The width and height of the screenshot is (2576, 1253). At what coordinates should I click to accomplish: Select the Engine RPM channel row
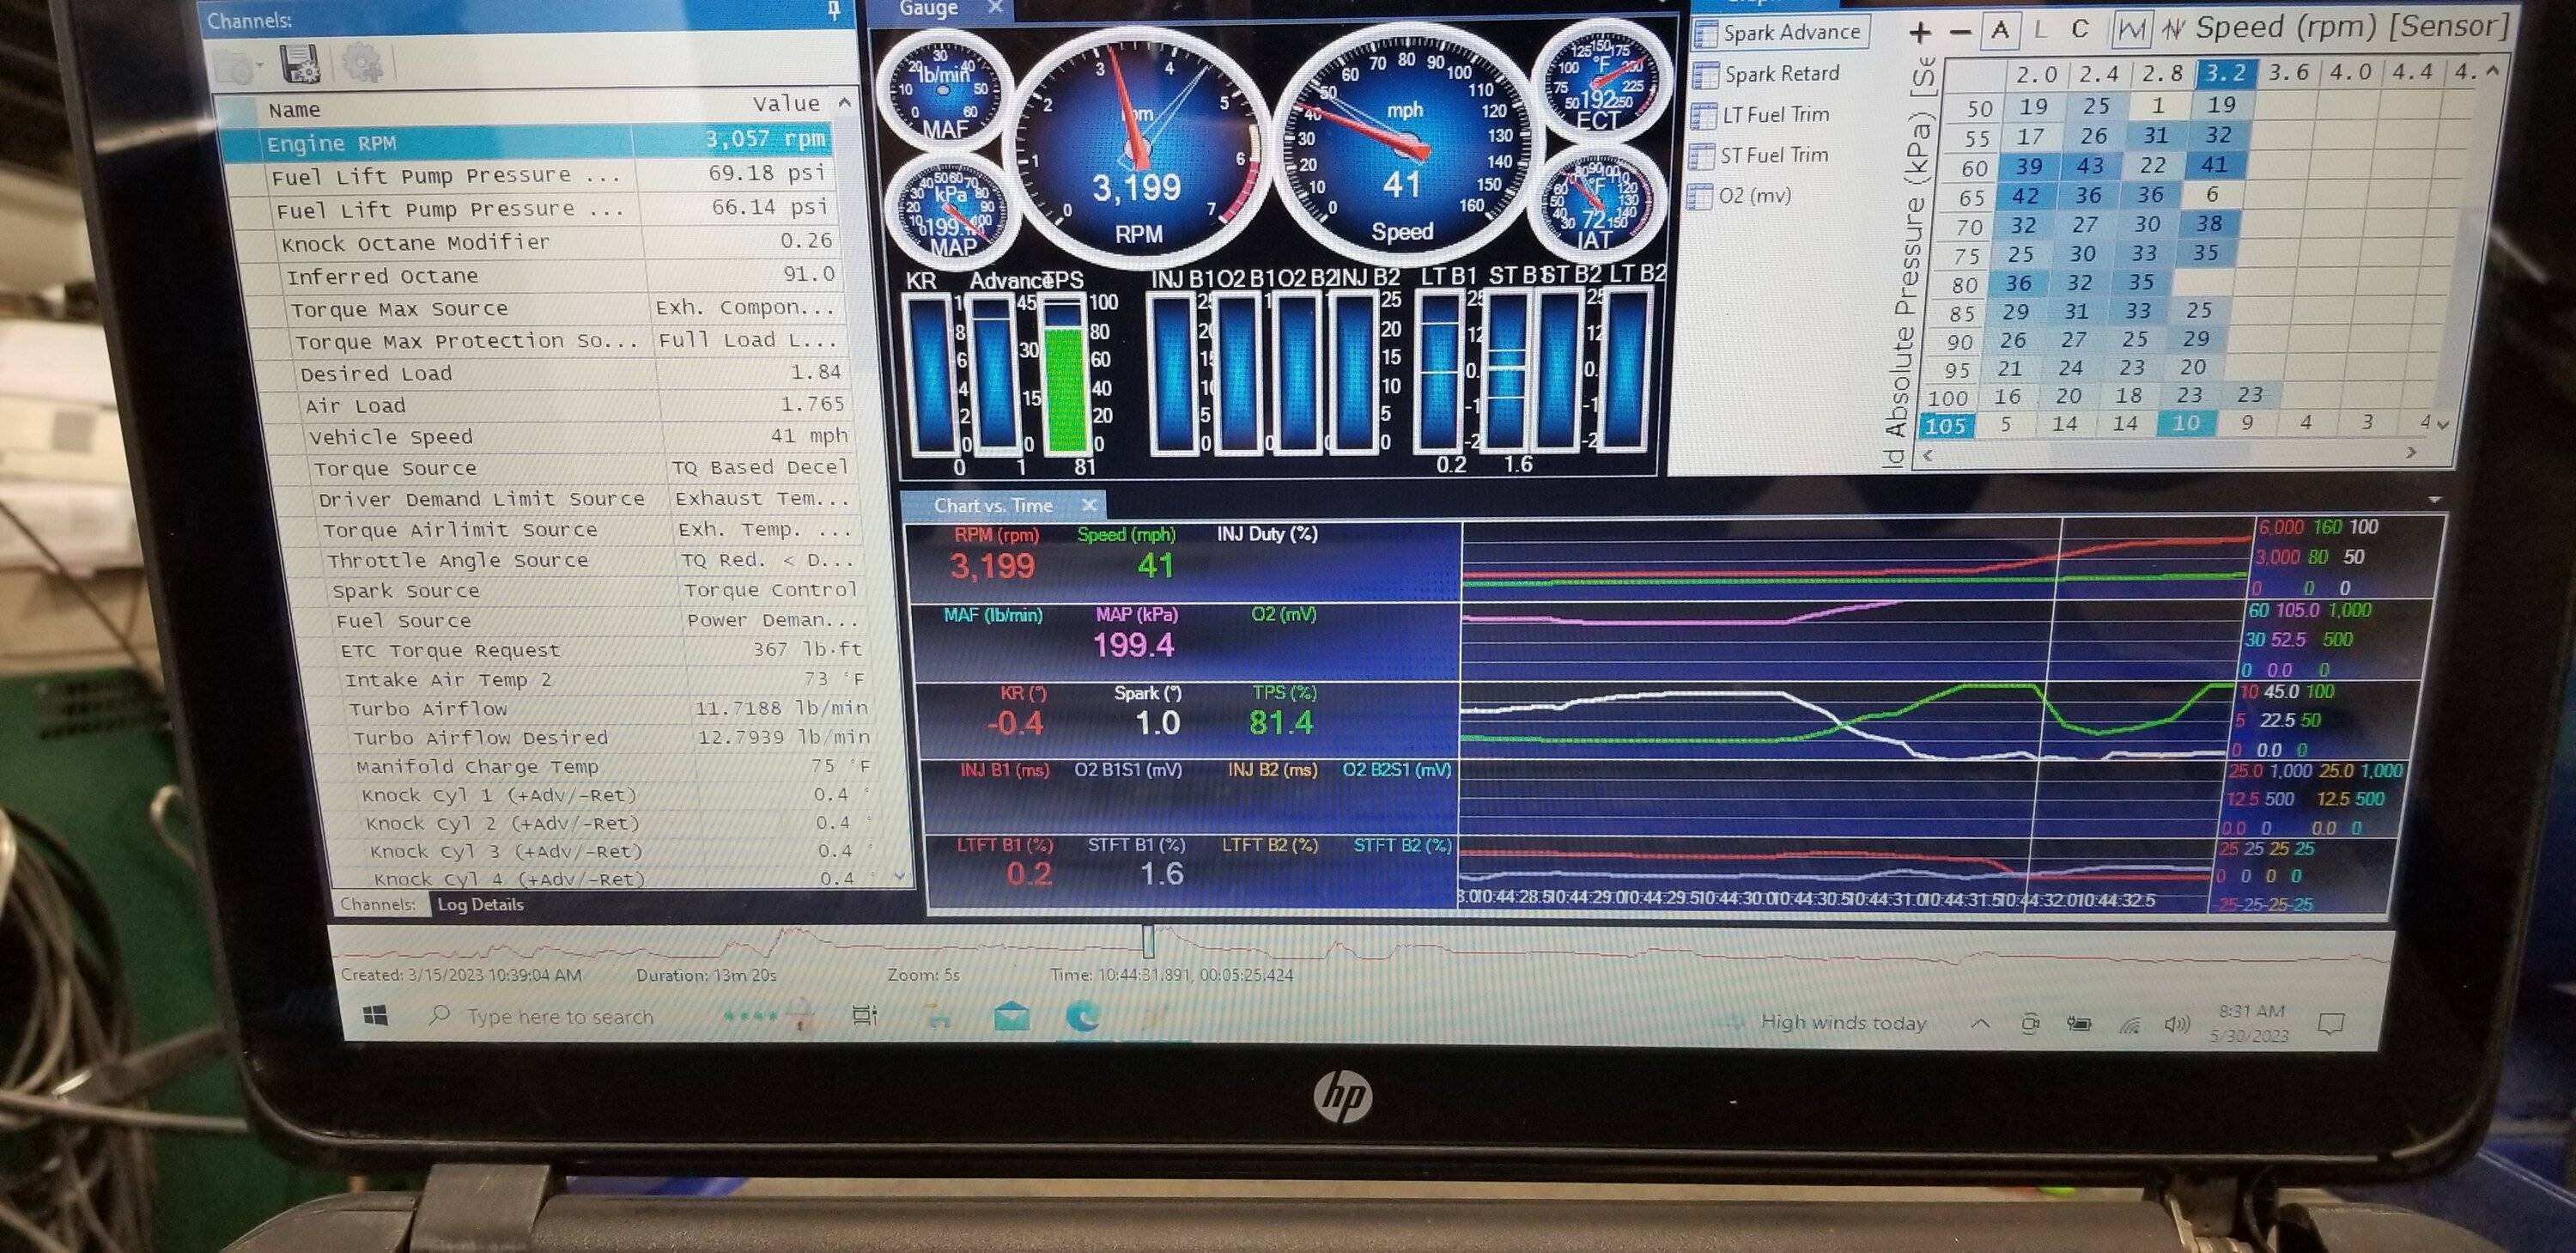coord(525,141)
